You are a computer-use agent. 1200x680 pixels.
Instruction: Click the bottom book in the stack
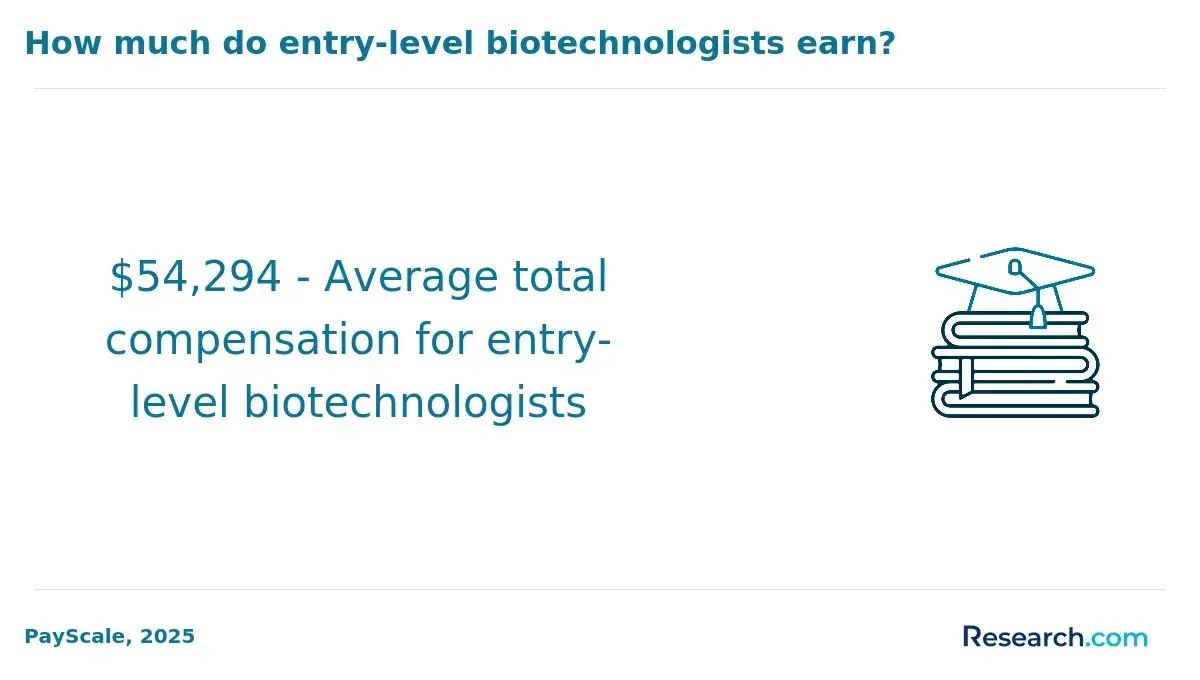pyautogui.click(x=1015, y=399)
